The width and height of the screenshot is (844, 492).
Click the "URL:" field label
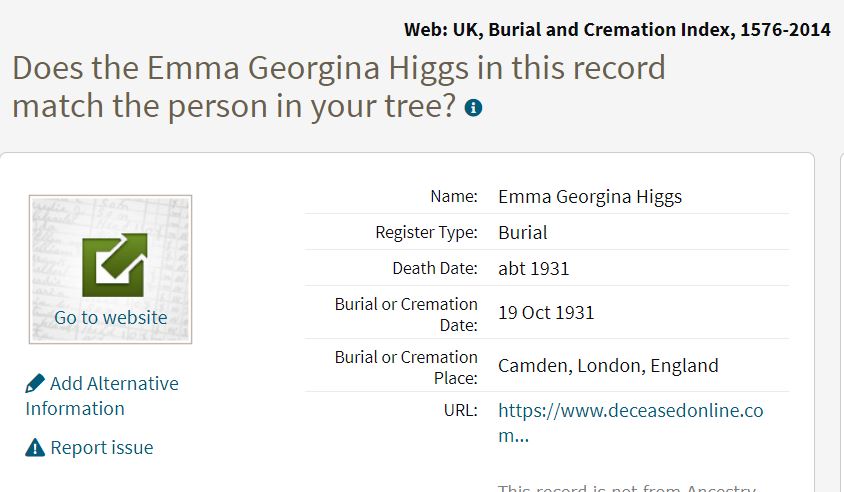tap(460, 410)
